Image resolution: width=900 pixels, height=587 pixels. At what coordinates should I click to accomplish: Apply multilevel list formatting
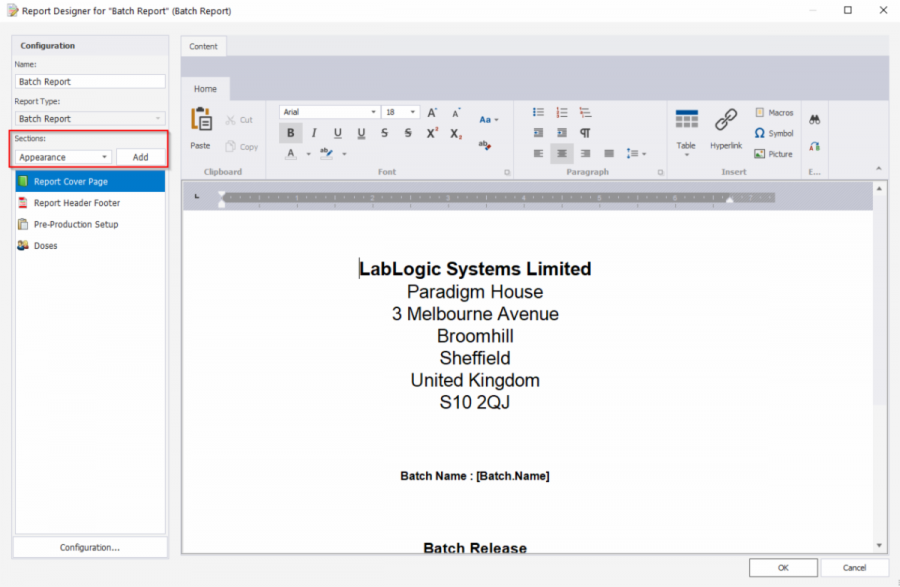pos(585,112)
